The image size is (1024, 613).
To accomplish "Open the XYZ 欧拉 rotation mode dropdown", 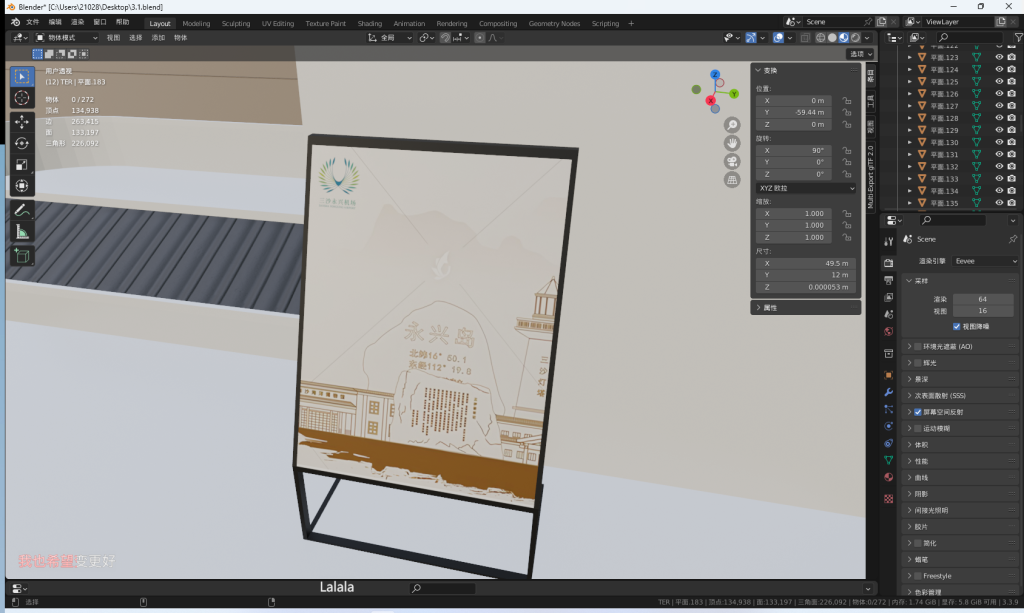I will pyautogui.click(x=805, y=188).
